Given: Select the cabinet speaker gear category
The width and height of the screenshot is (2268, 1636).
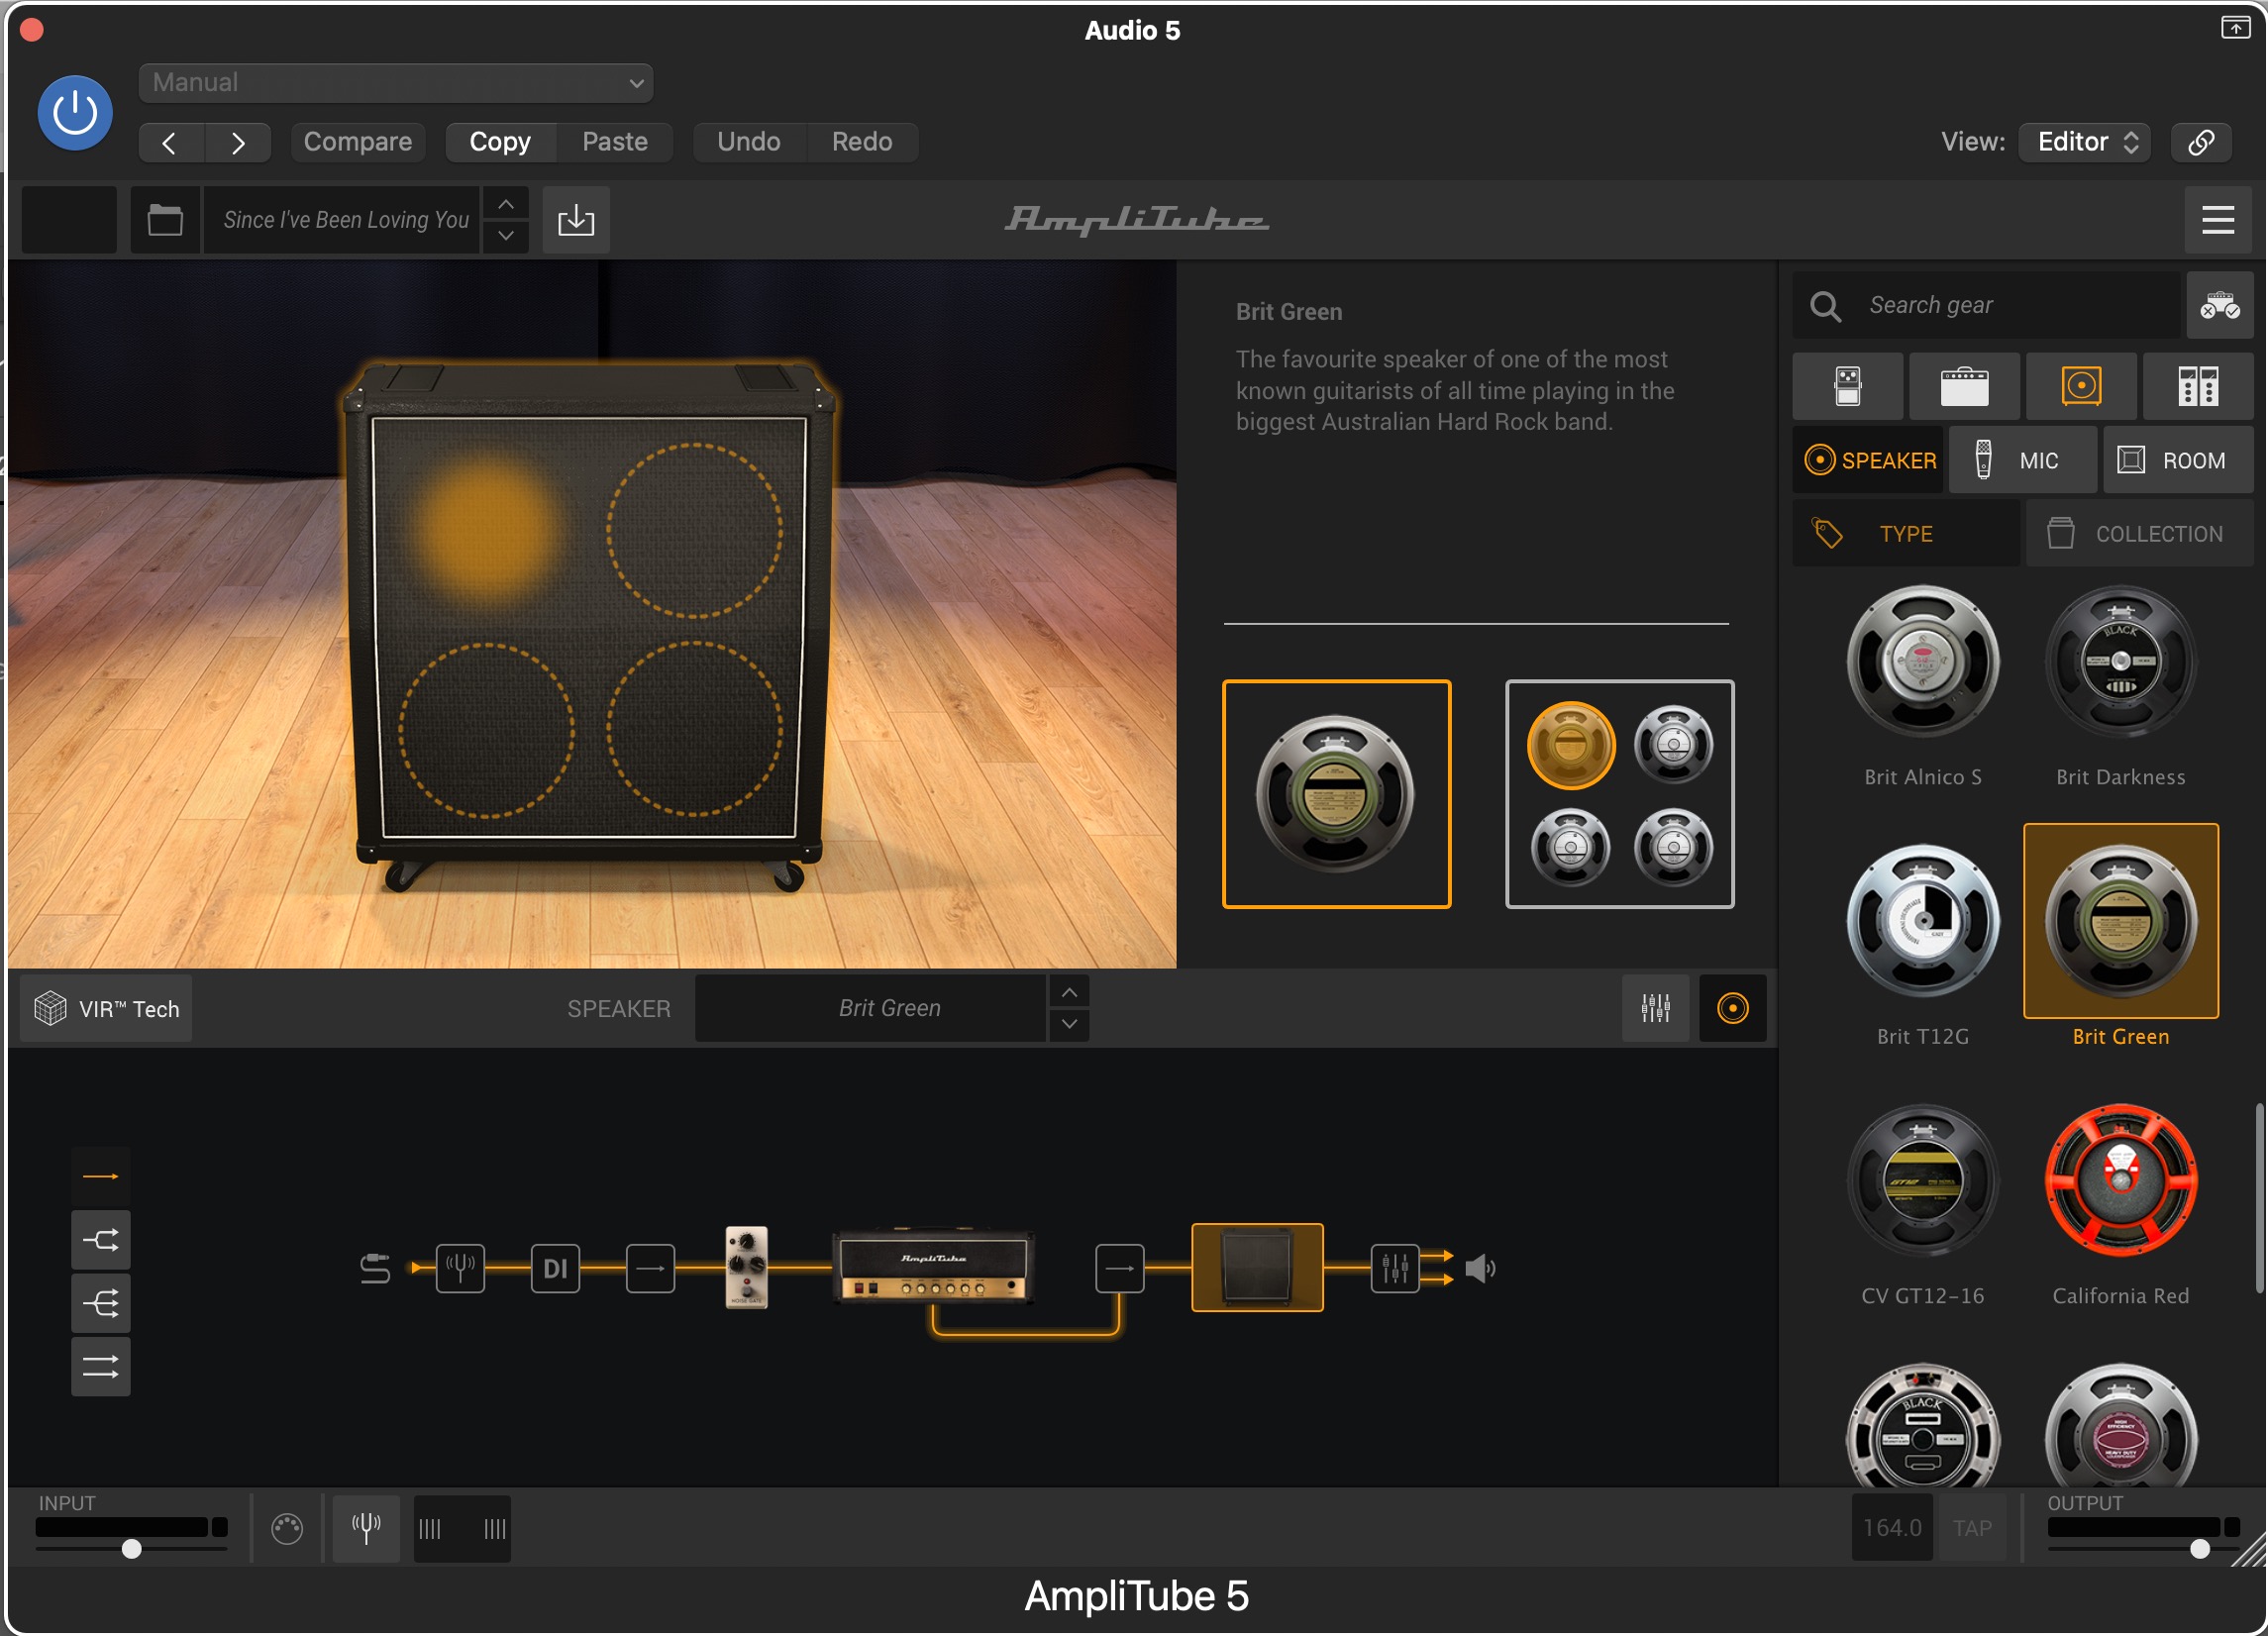Looking at the screenshot, I should coord(2083,387).
